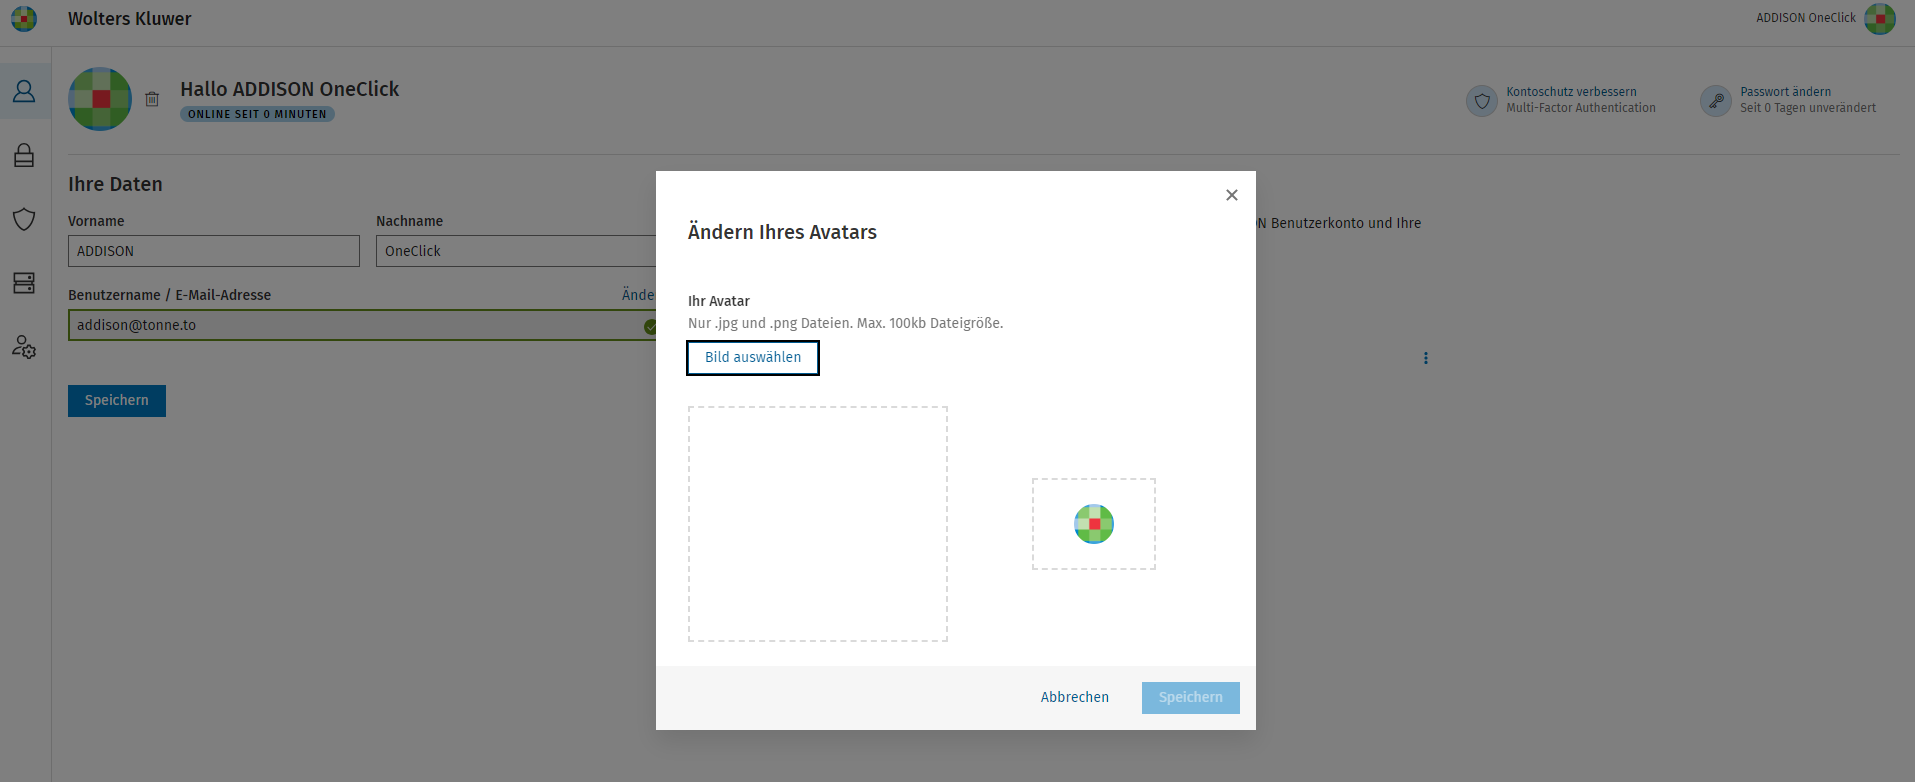Click the large dashed image crop area

(818, 524)
